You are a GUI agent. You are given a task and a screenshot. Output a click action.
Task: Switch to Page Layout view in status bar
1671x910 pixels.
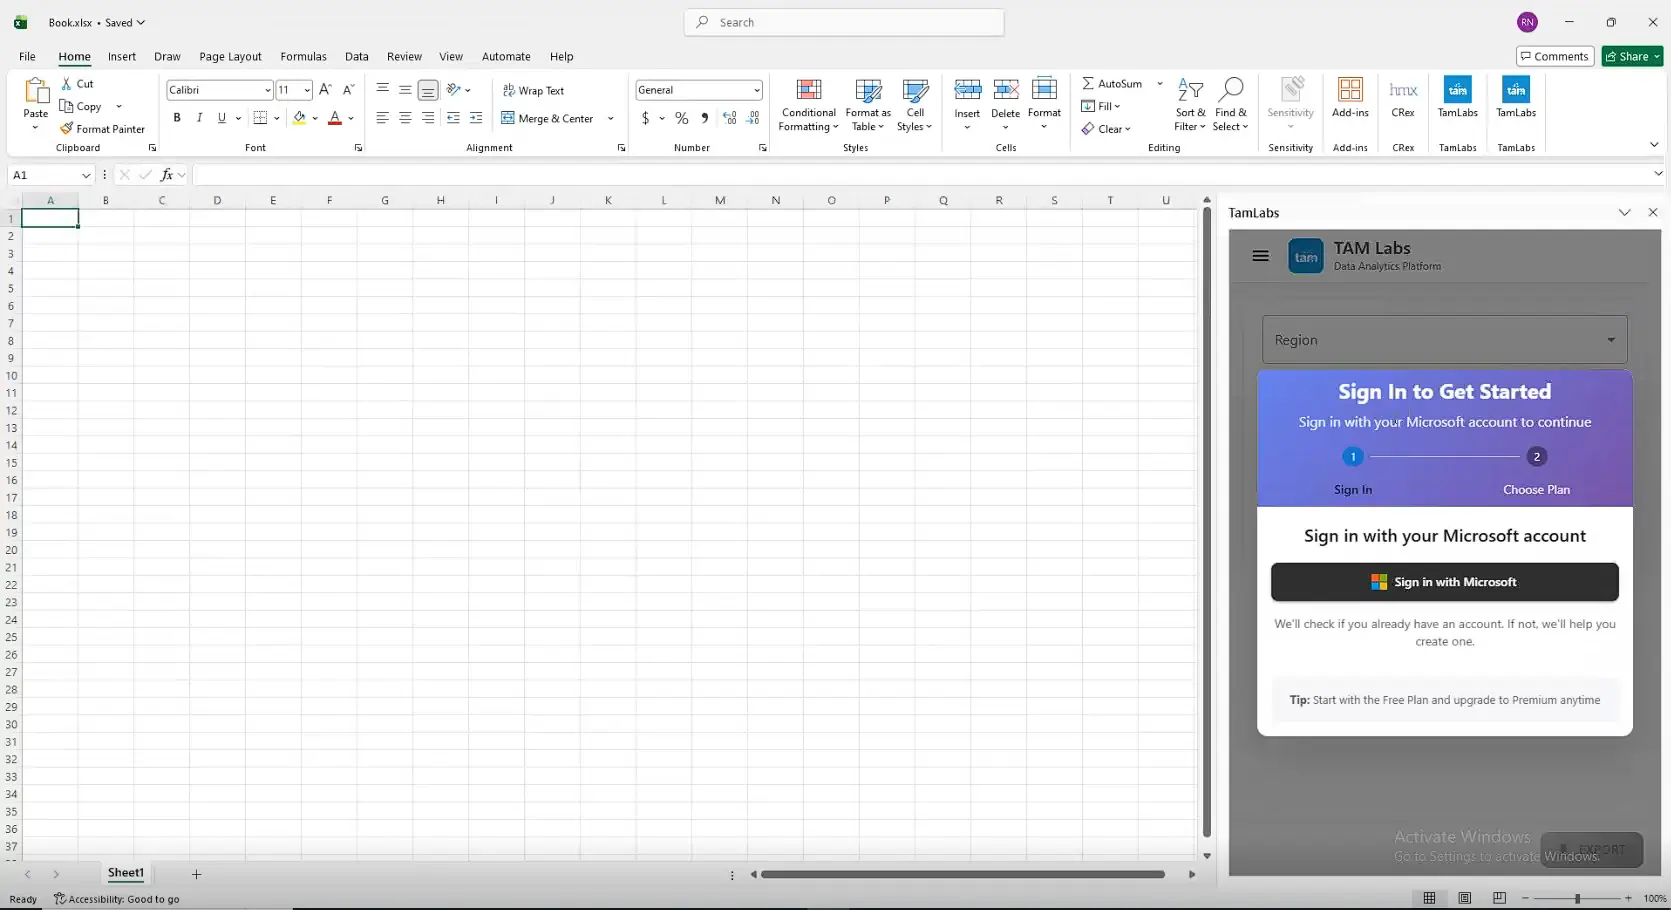click(x=1464, y=898)
